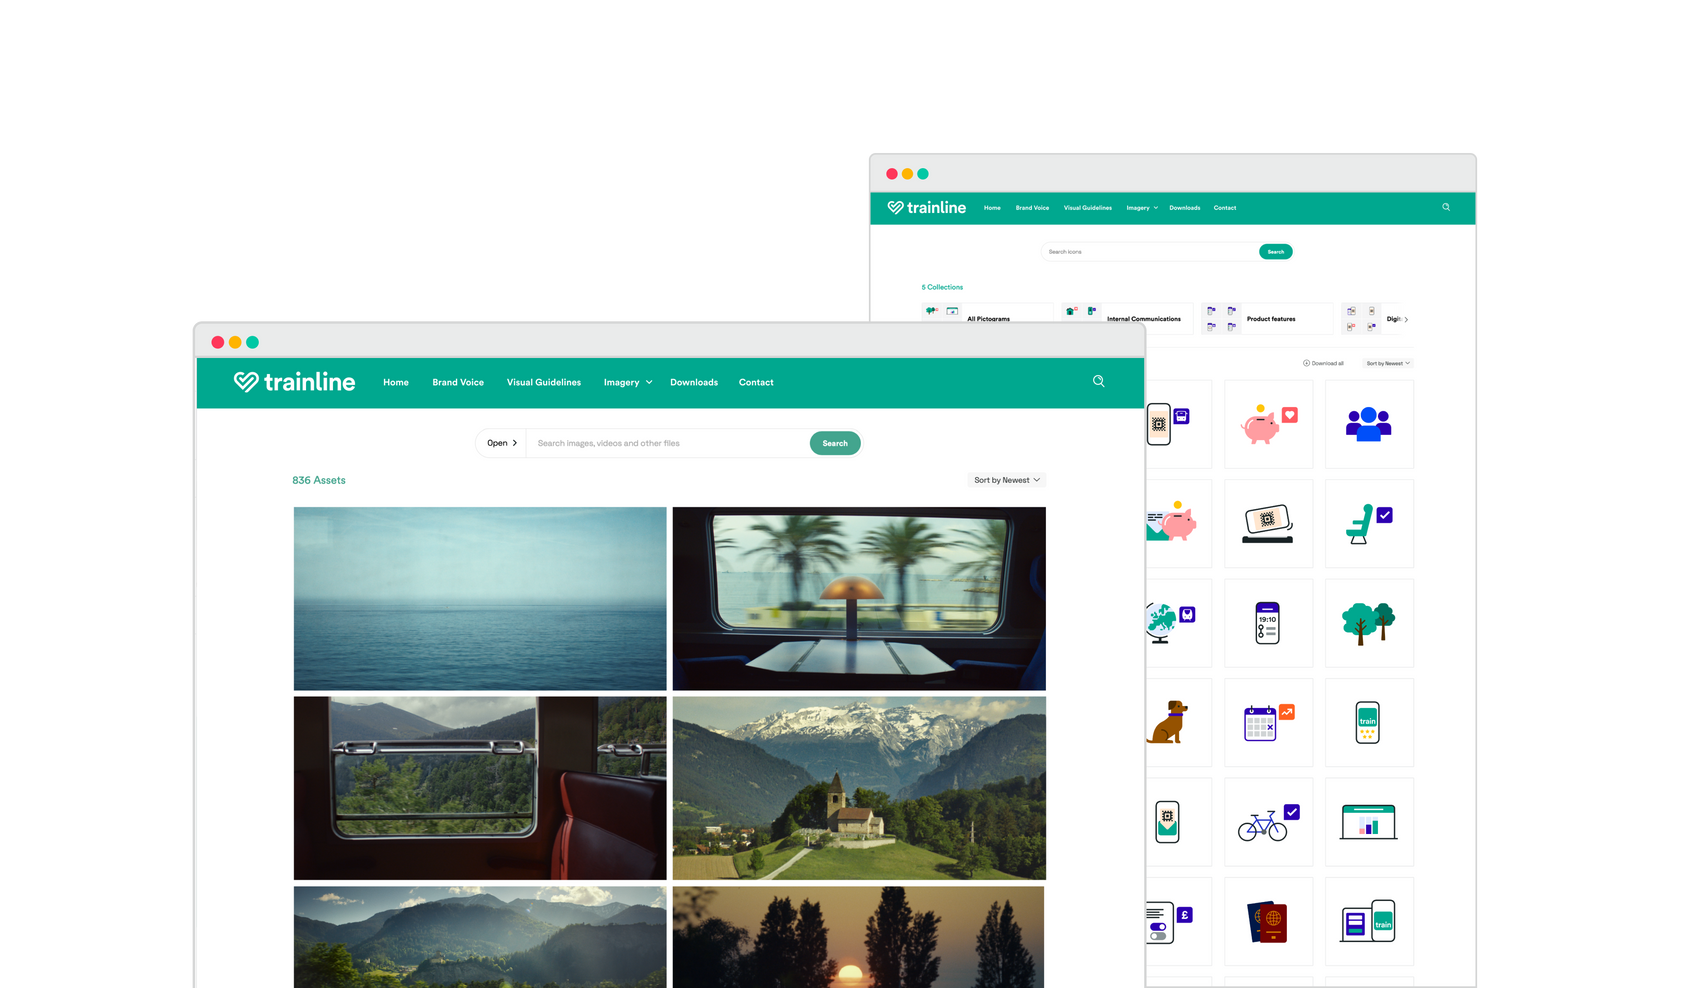Open the misty green hills photo

480,937
